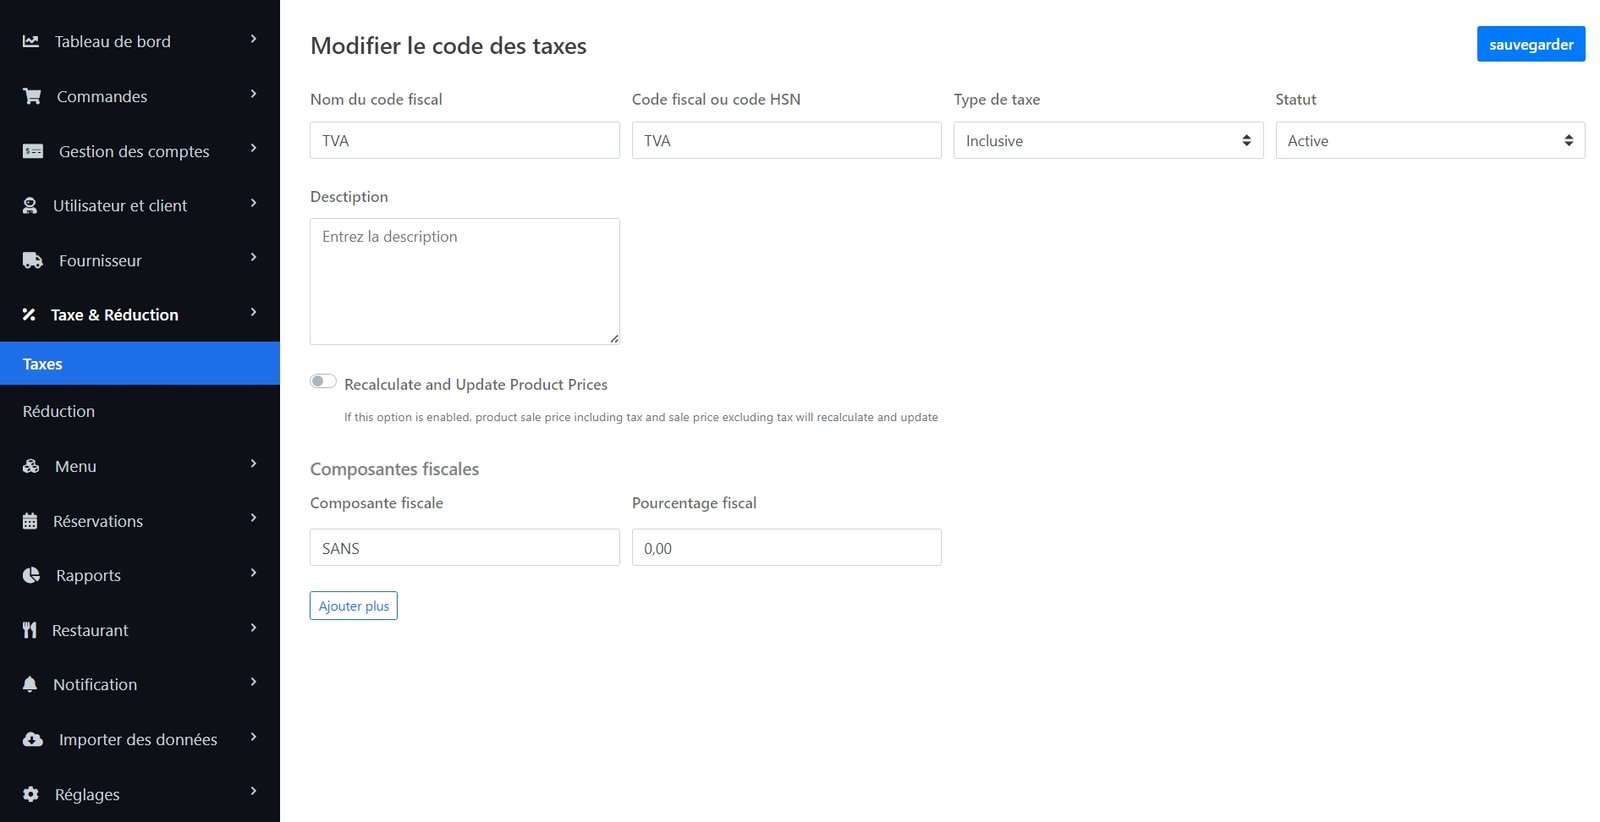1600x822 pixels.
Task: Enable Recalculate and Update Product Prices switch
Action: coord(323,381)
